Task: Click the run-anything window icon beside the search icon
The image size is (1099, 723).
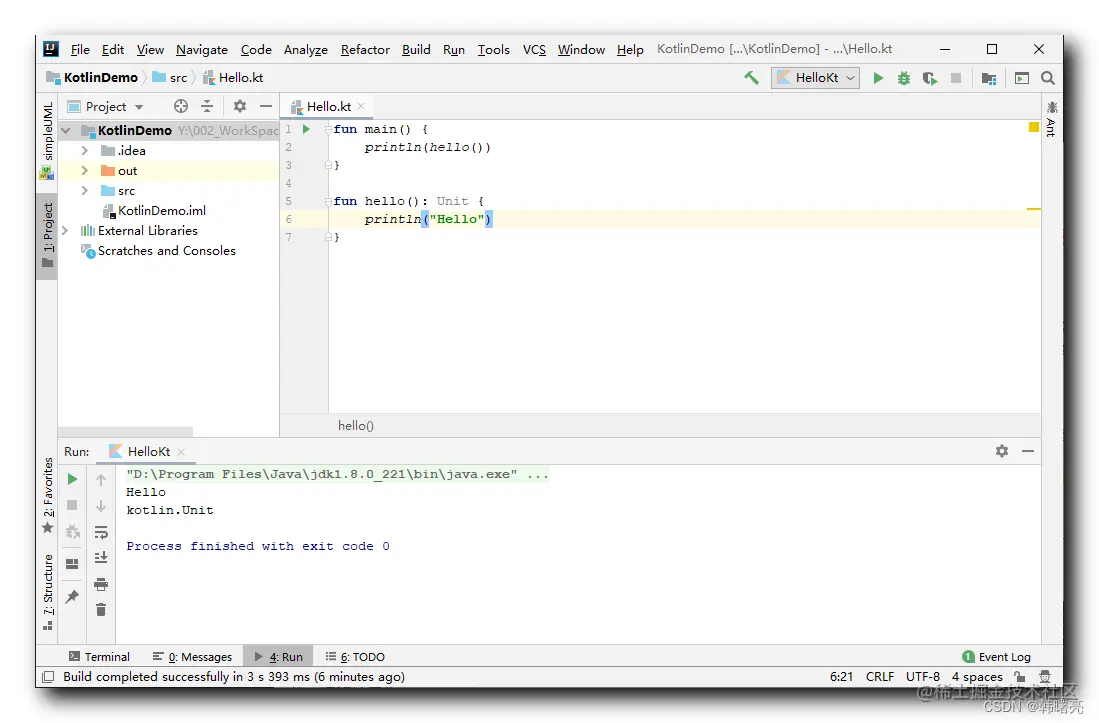Action: coord(1022,78)
